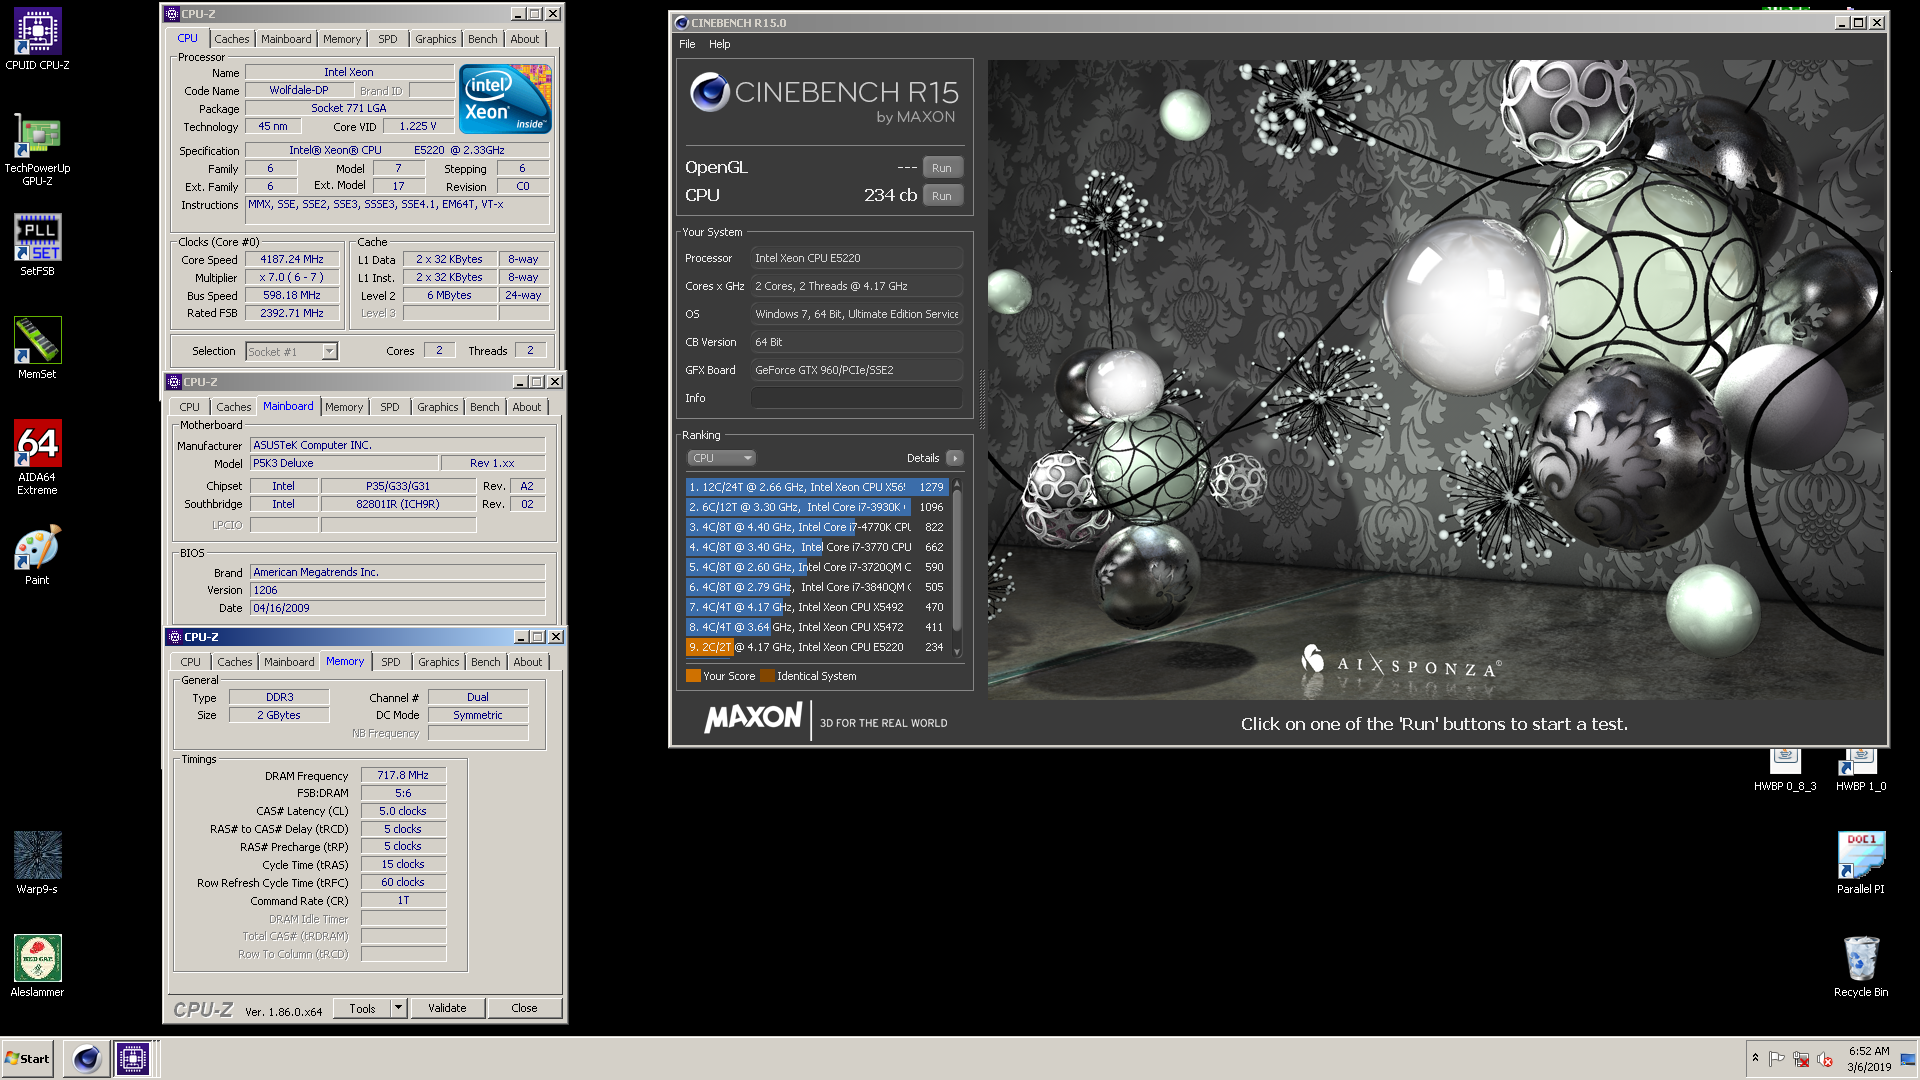Open the Tools dropdown arrow in CPU-Z
Screen dimensions: 1920x1080
tap(398, 1008)
